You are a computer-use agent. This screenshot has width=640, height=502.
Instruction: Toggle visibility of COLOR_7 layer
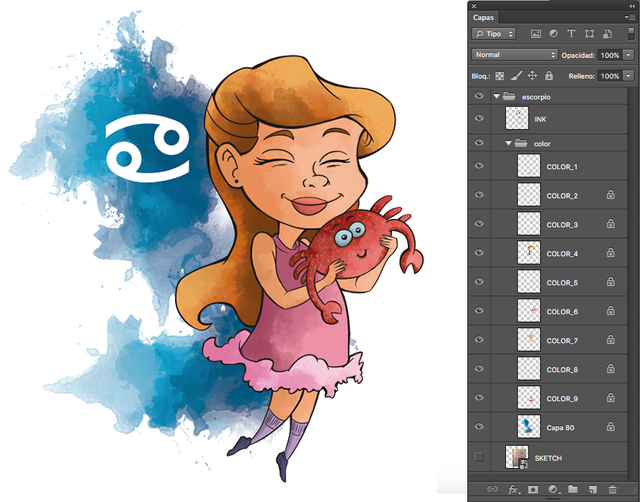479,340
